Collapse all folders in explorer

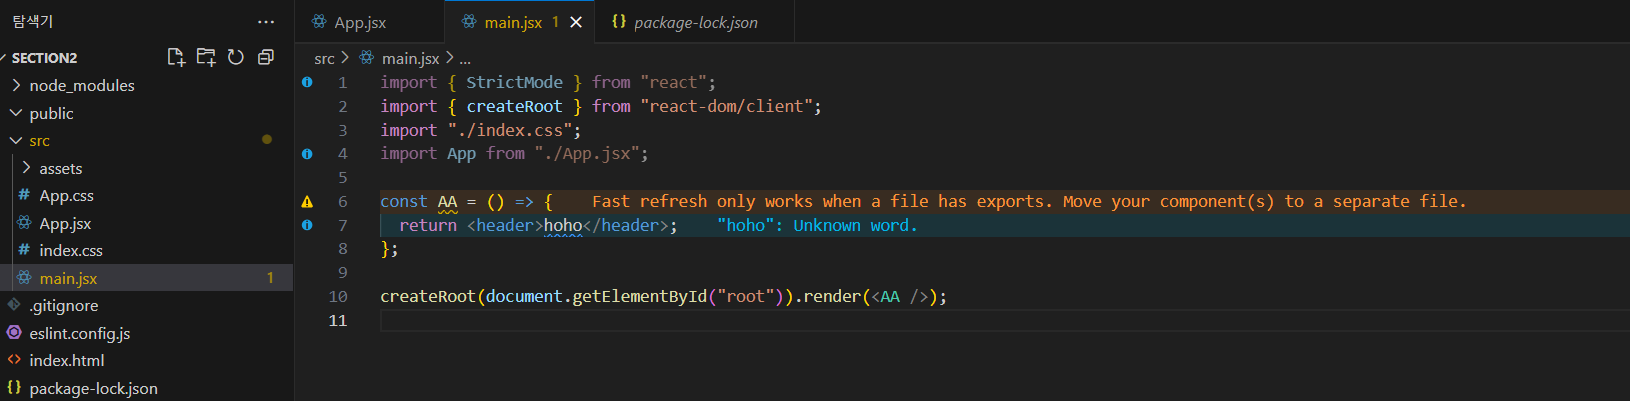tap(266, 57)
